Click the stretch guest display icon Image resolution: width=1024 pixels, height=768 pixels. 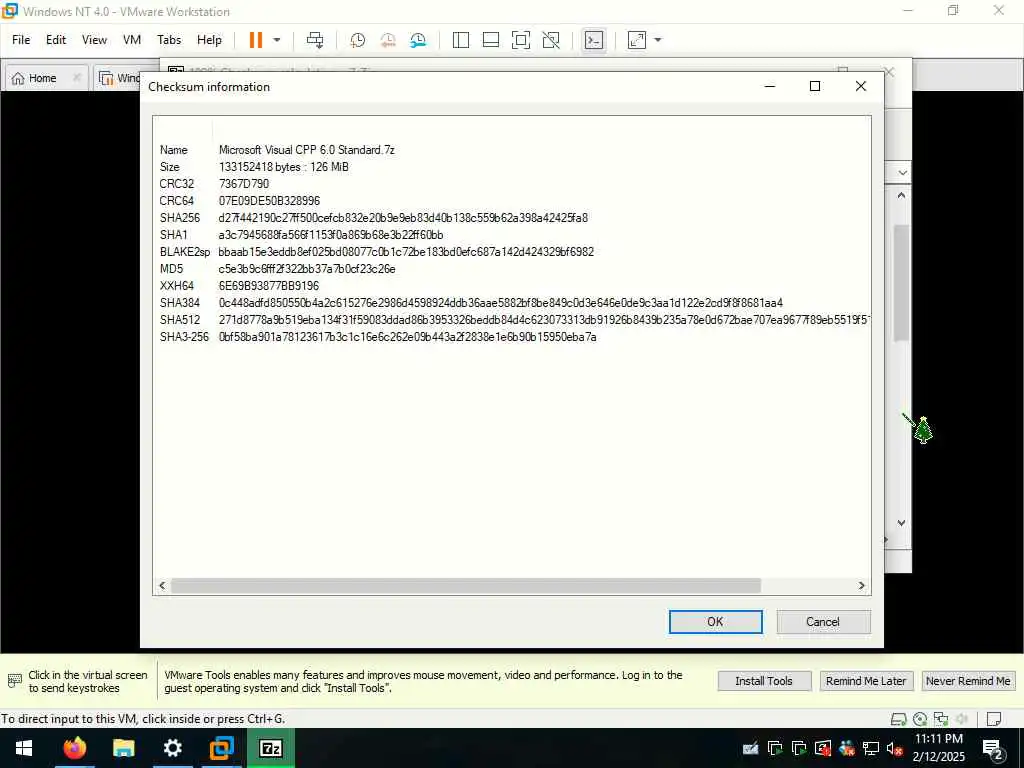(637, 40)
